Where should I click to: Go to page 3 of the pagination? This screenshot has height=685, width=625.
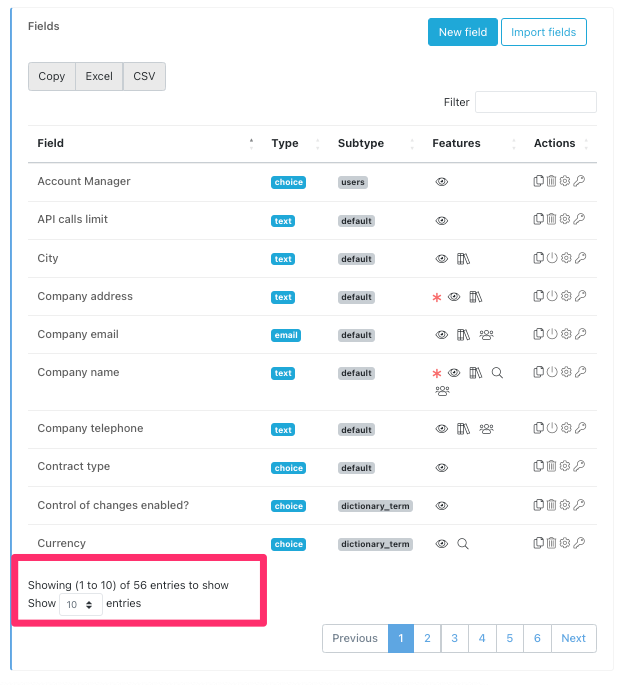tap(454, 638)
